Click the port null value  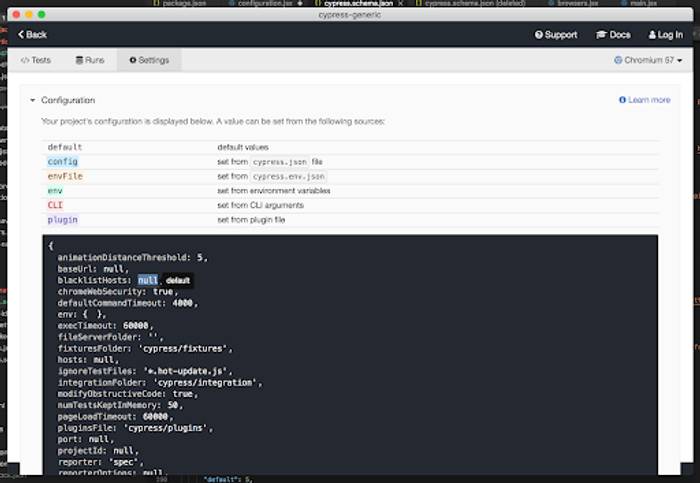98,439
